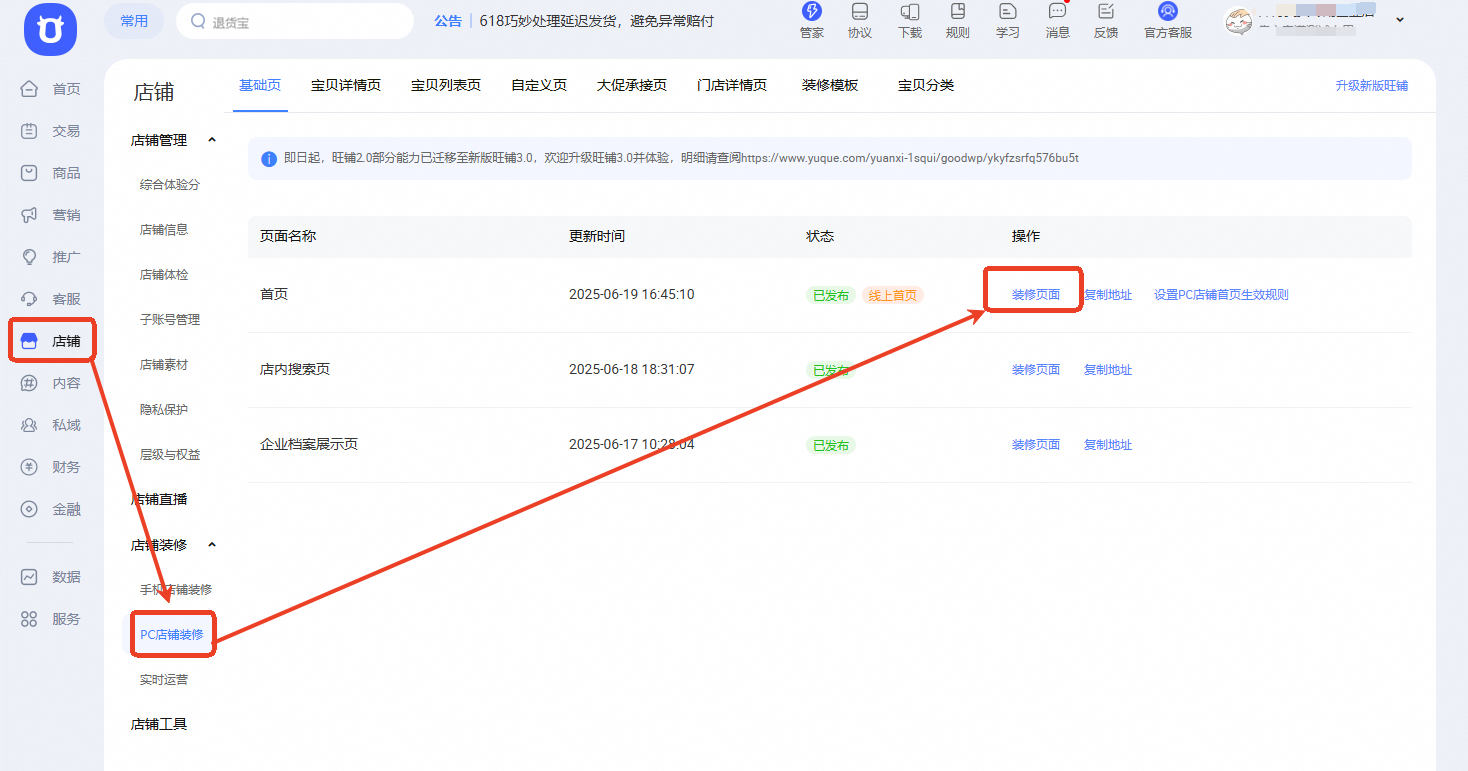The image size is (1468, 771).
Task: Click the Qianniu logo icon
Action: [x=50, y=29]
